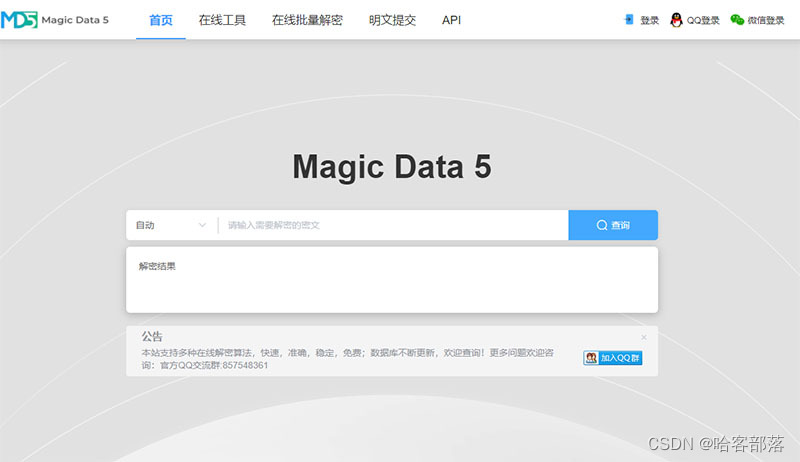Expand the 自动 algorithm dropdown
This screenshot has width=800, height=462.
171,225
